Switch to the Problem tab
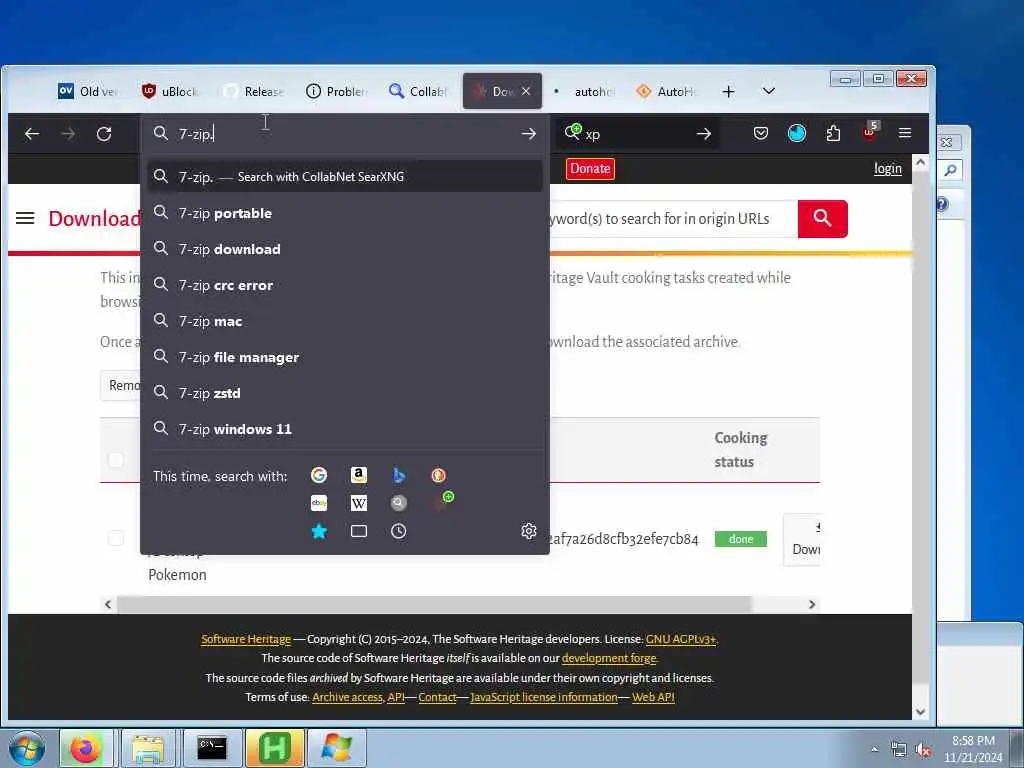The width and height of the screenshot is (1024, 768). click(x=336, y=91)
